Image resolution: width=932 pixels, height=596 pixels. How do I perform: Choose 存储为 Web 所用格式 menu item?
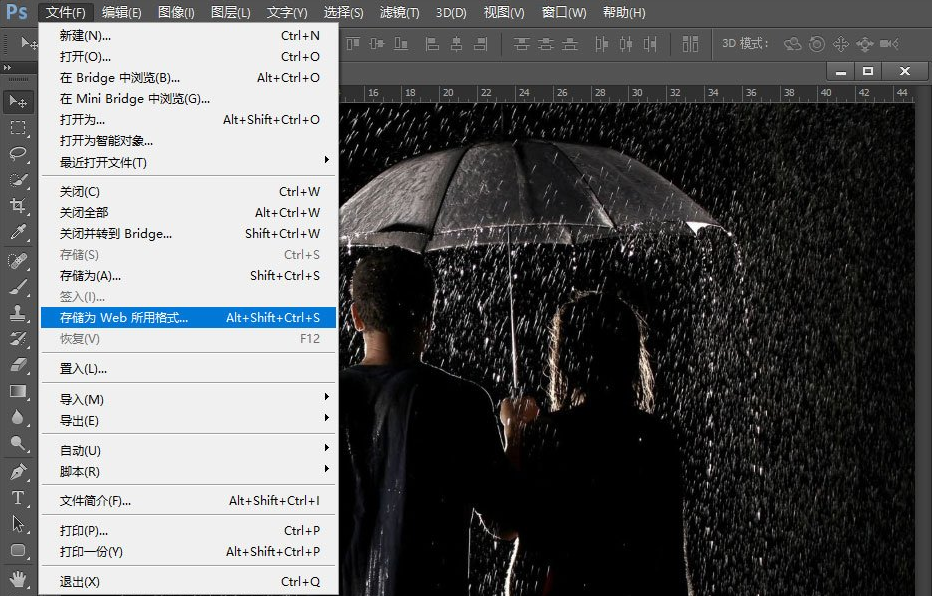[x=189, y=318]
